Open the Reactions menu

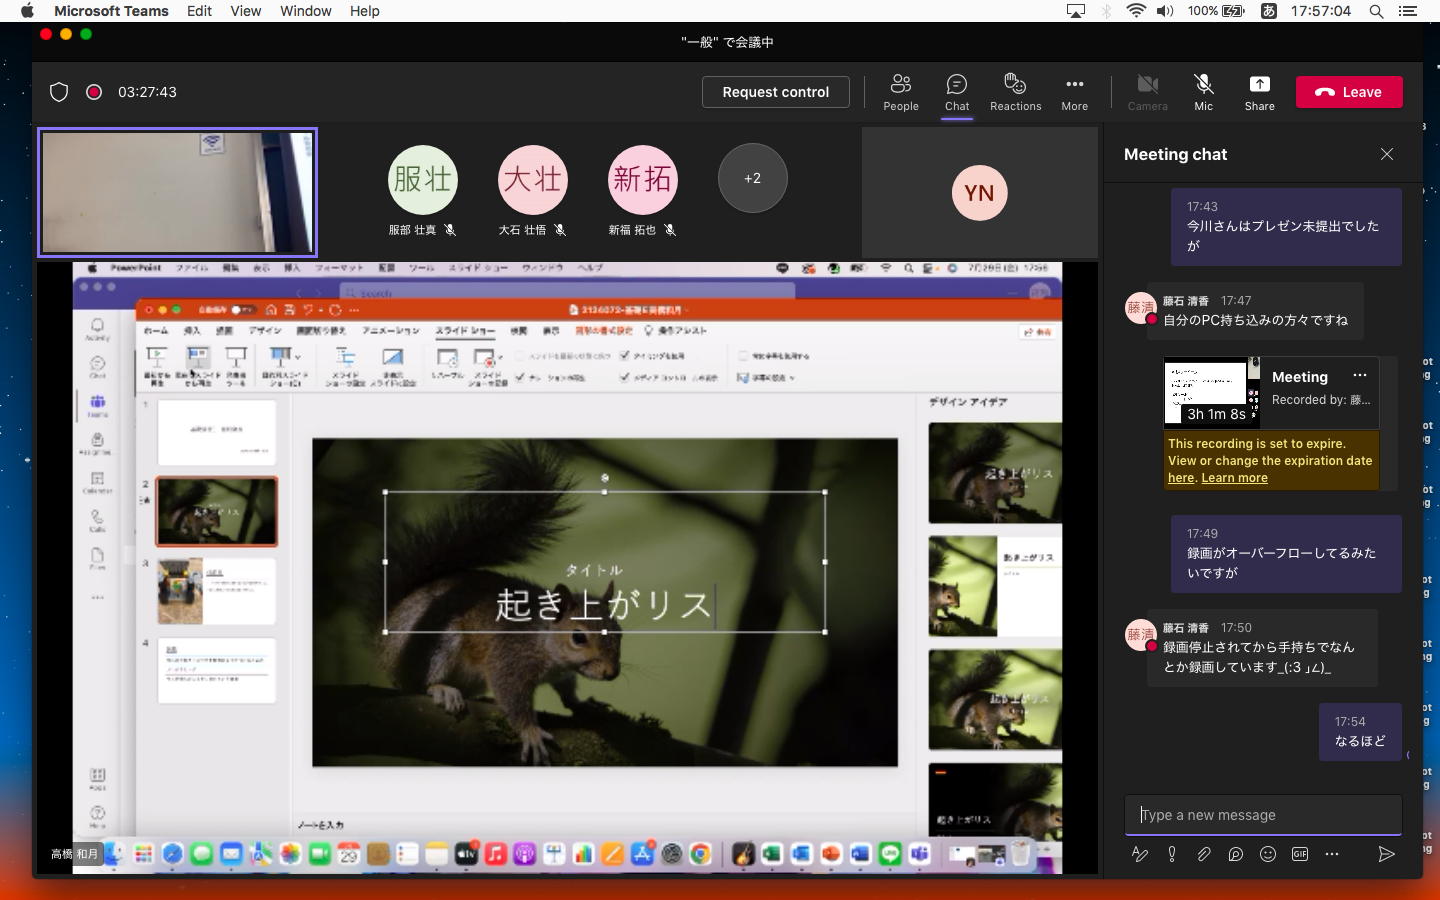coord(1015,92)
